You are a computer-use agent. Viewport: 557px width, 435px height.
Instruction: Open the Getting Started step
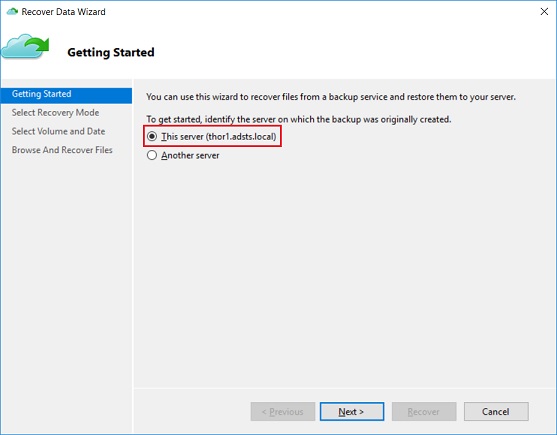click(66, 94)
